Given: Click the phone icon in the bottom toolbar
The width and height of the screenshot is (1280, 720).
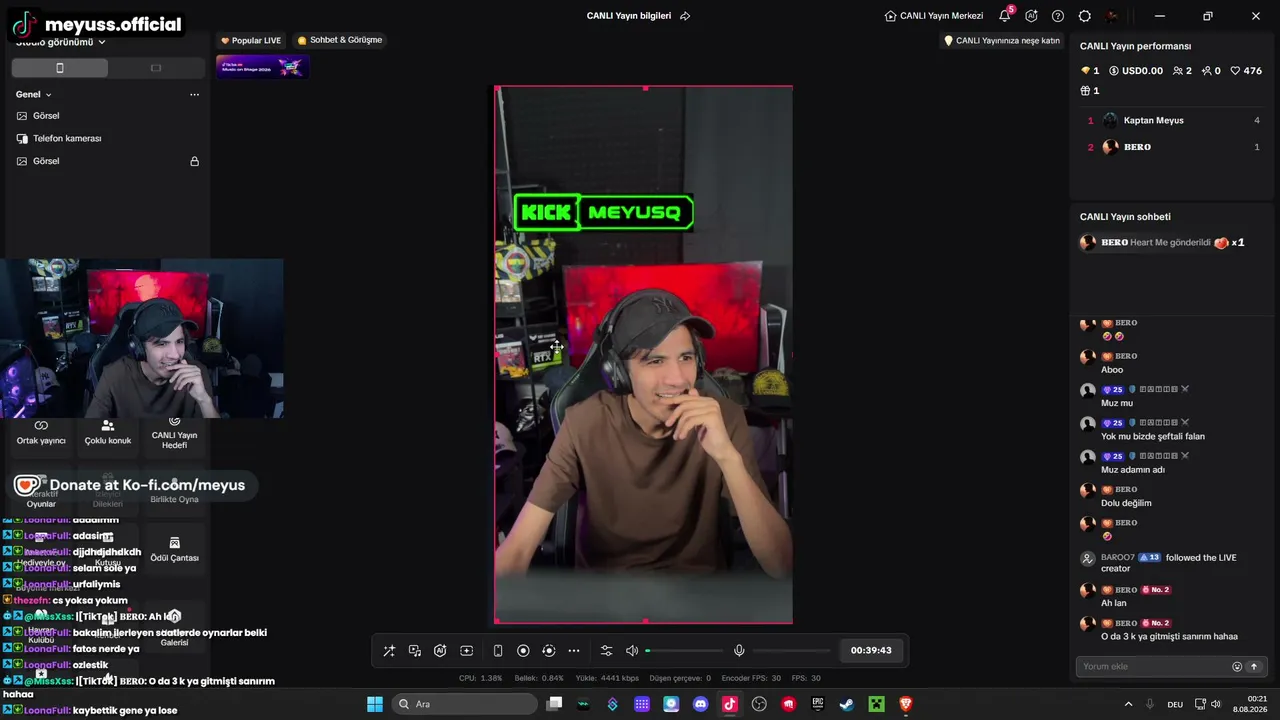Looking at the screenshot, I should [x=498, y=650].
